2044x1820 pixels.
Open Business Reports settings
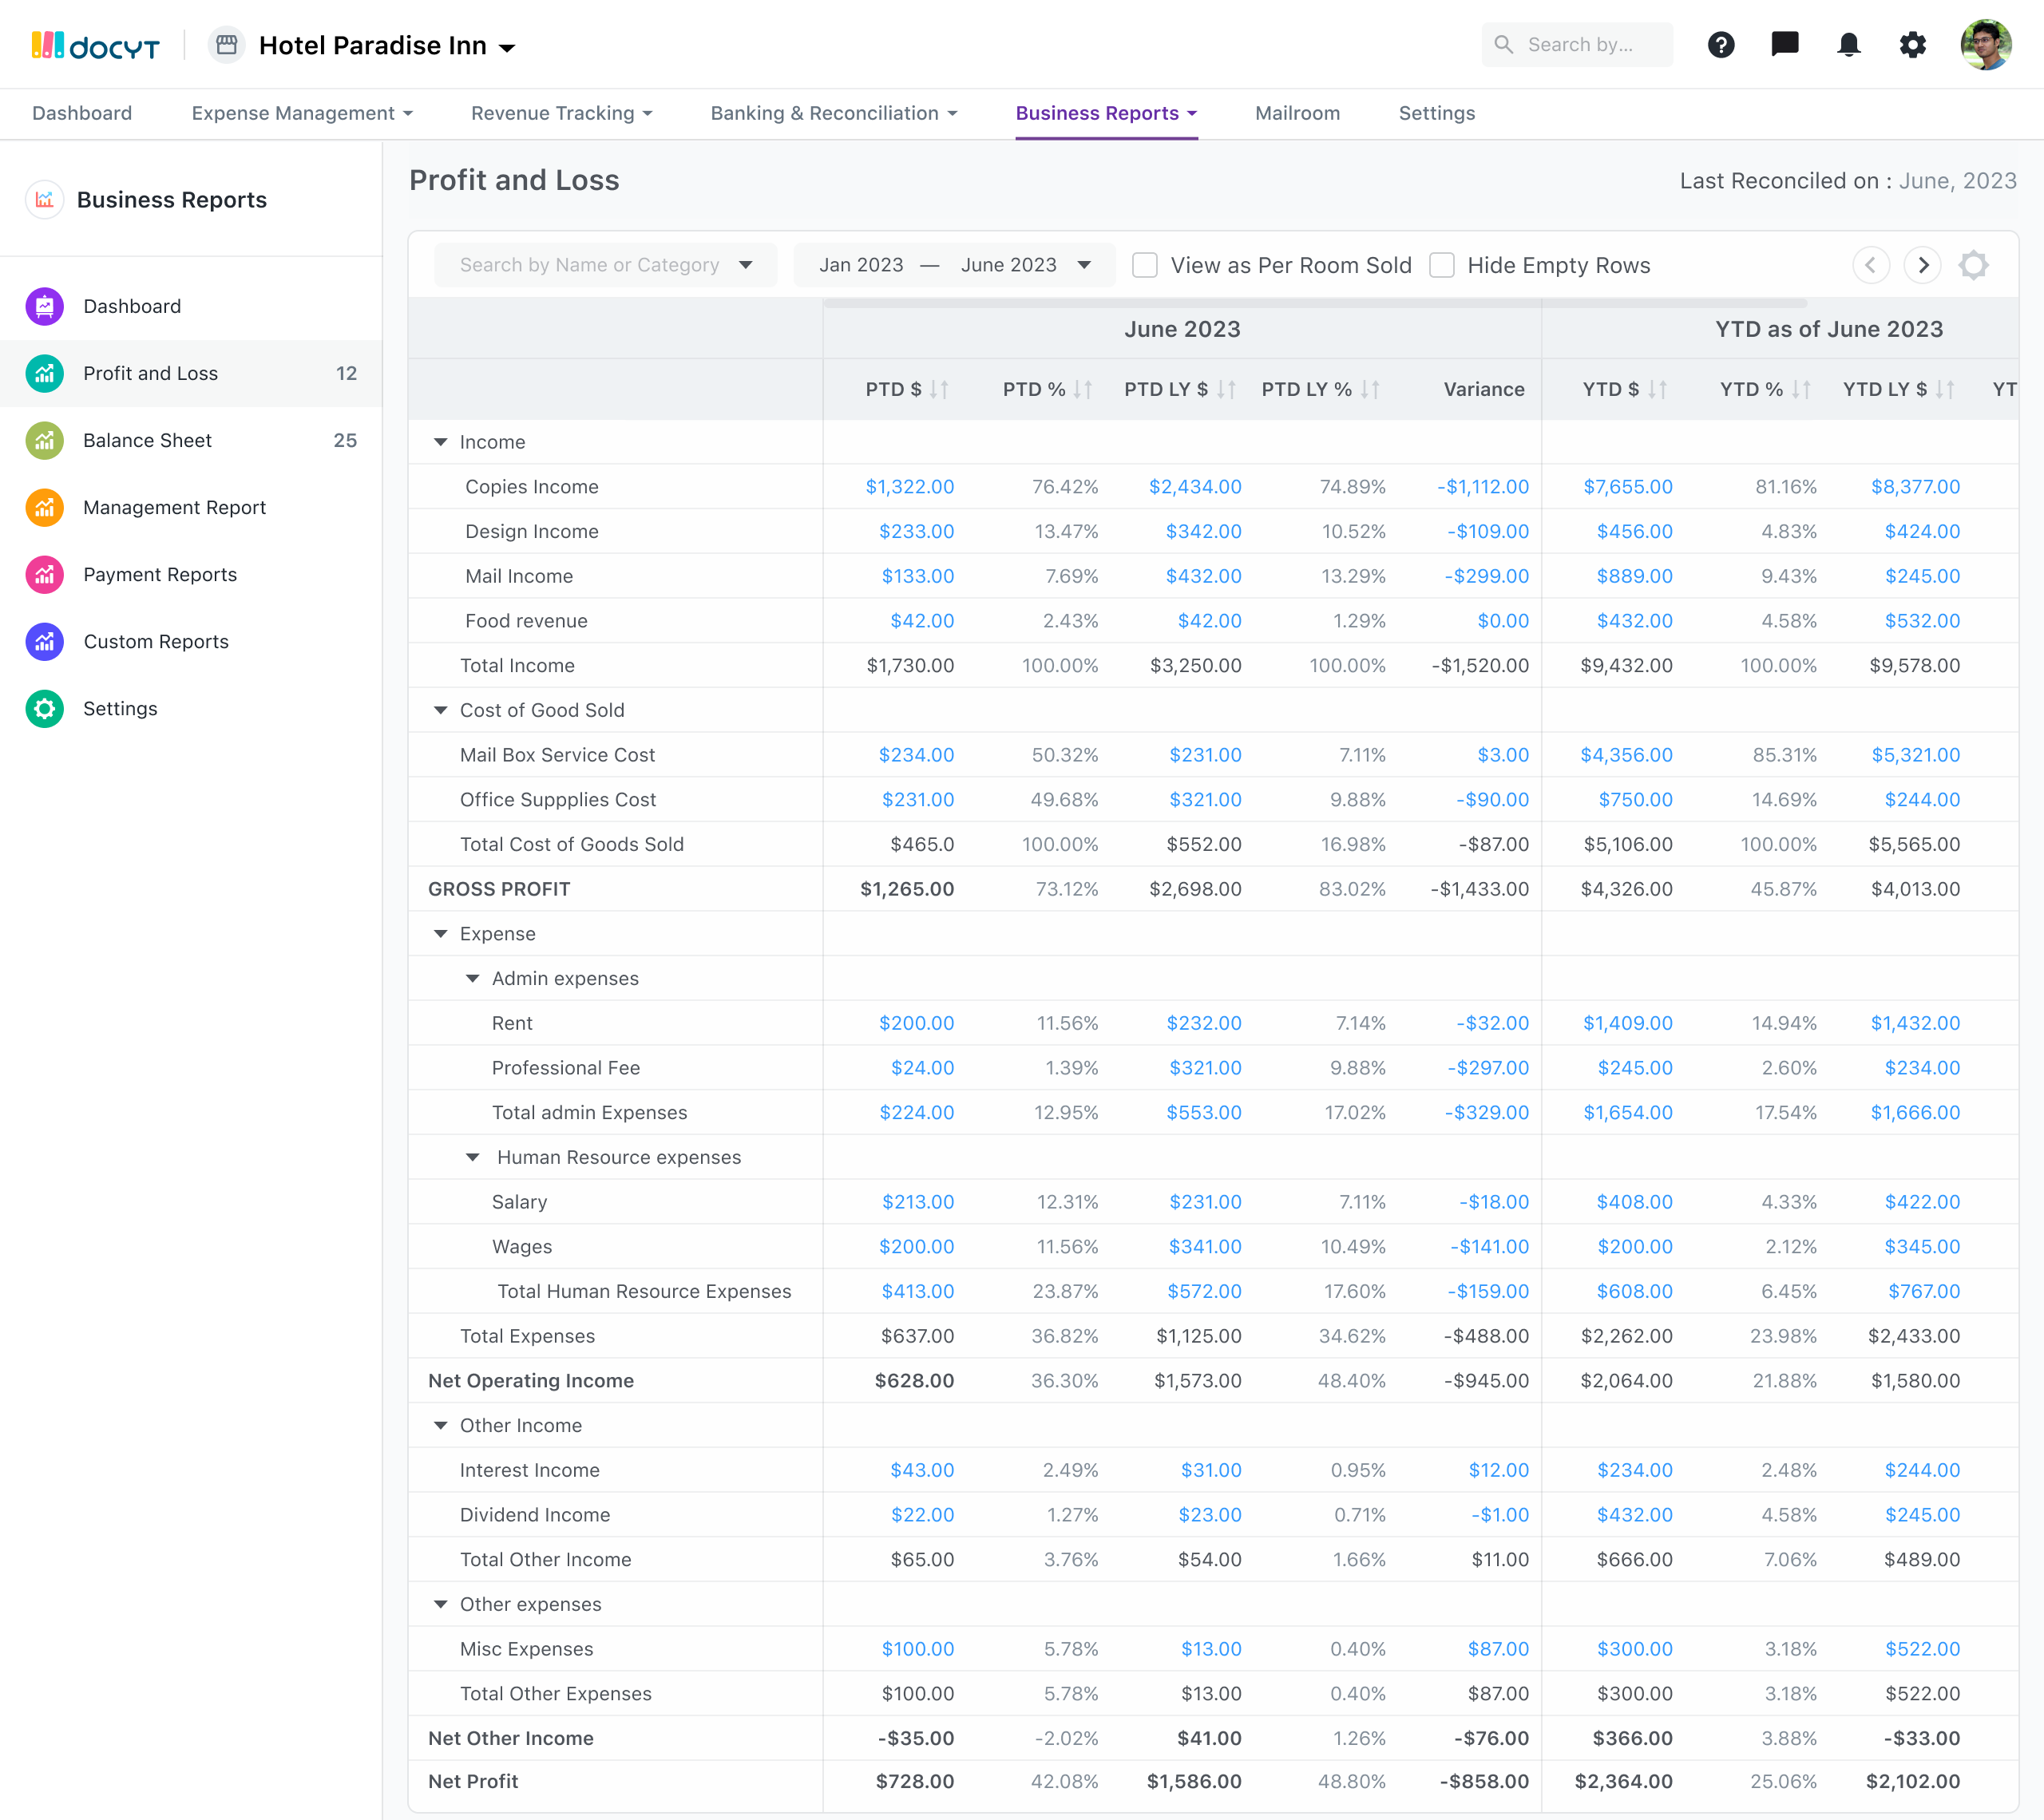(120, 708)
